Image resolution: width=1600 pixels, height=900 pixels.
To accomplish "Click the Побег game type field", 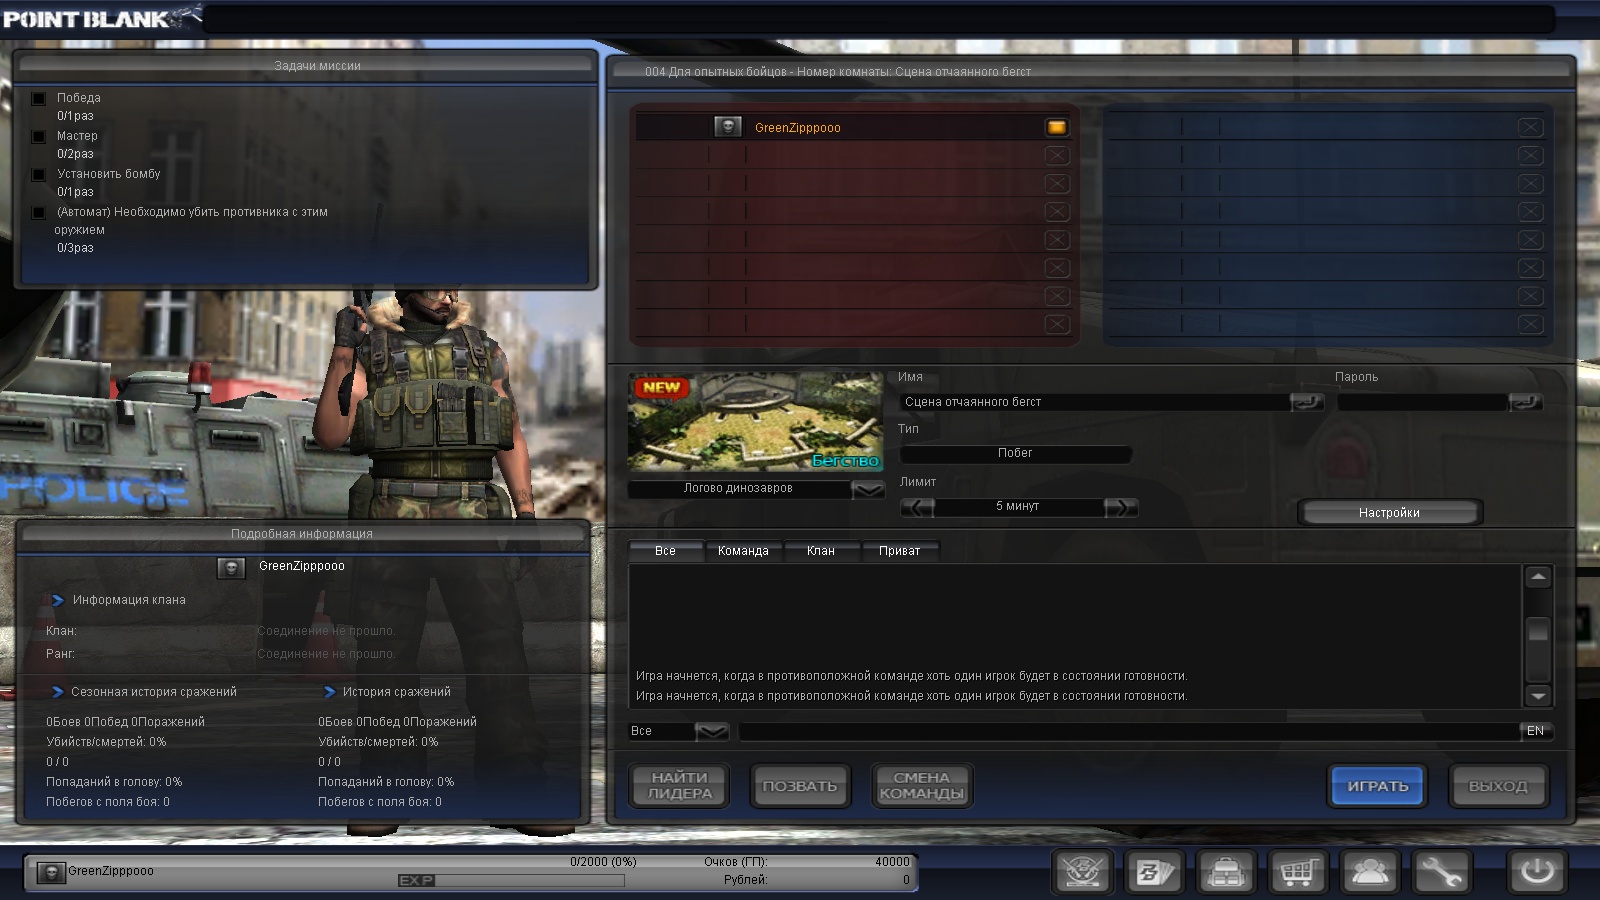I will pyautogui.click(x=1015, y=454).
